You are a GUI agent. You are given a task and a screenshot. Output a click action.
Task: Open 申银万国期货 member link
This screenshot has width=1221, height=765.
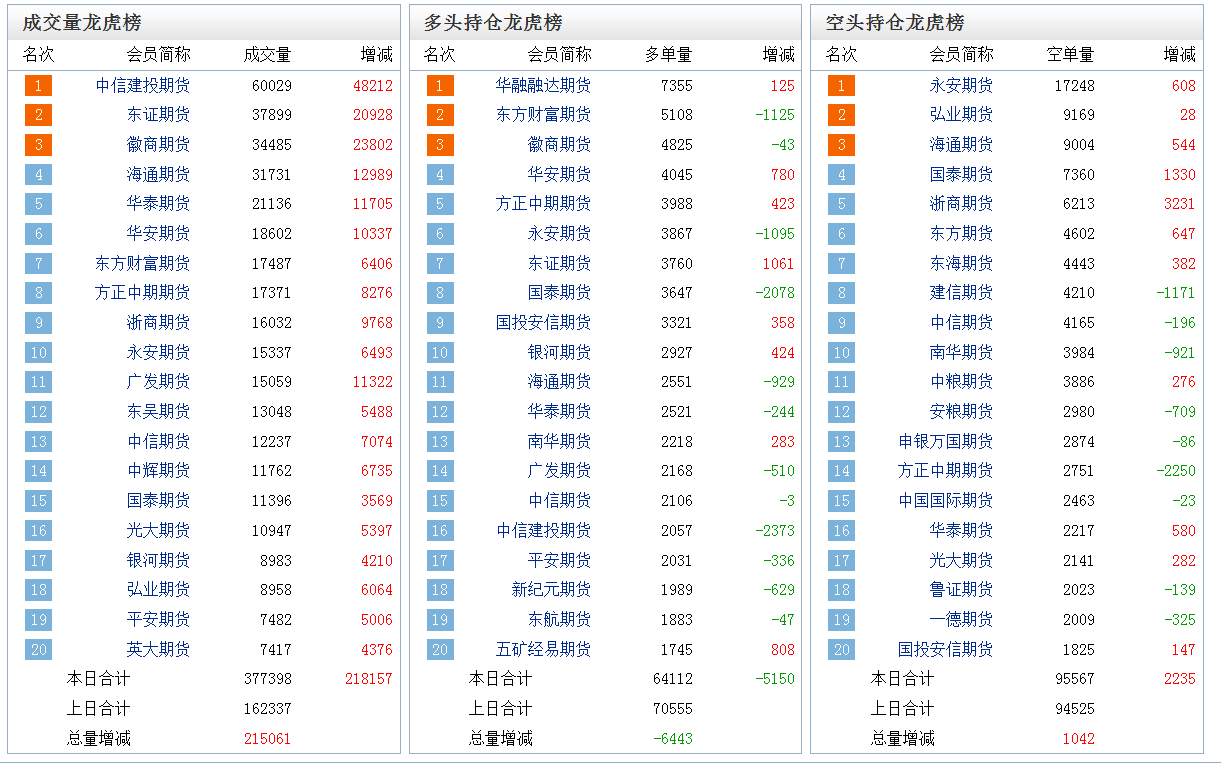945,442
